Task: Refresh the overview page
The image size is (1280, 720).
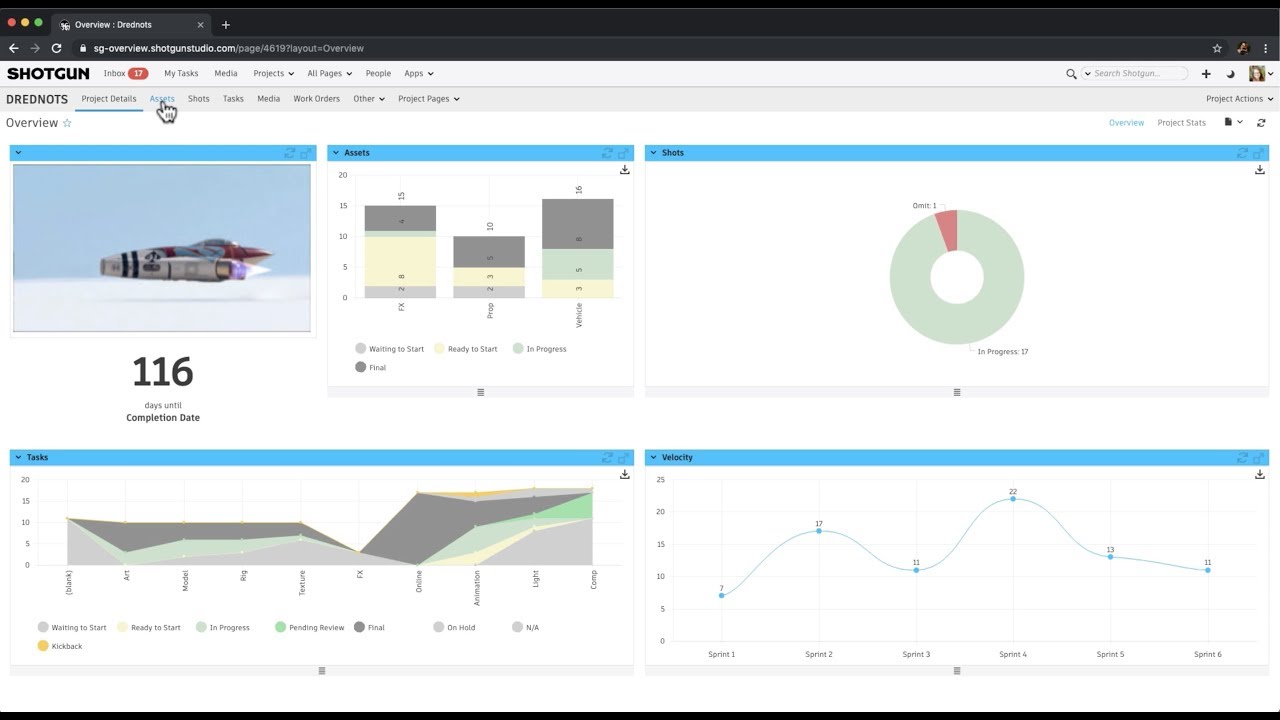Action: point(1261,123)
